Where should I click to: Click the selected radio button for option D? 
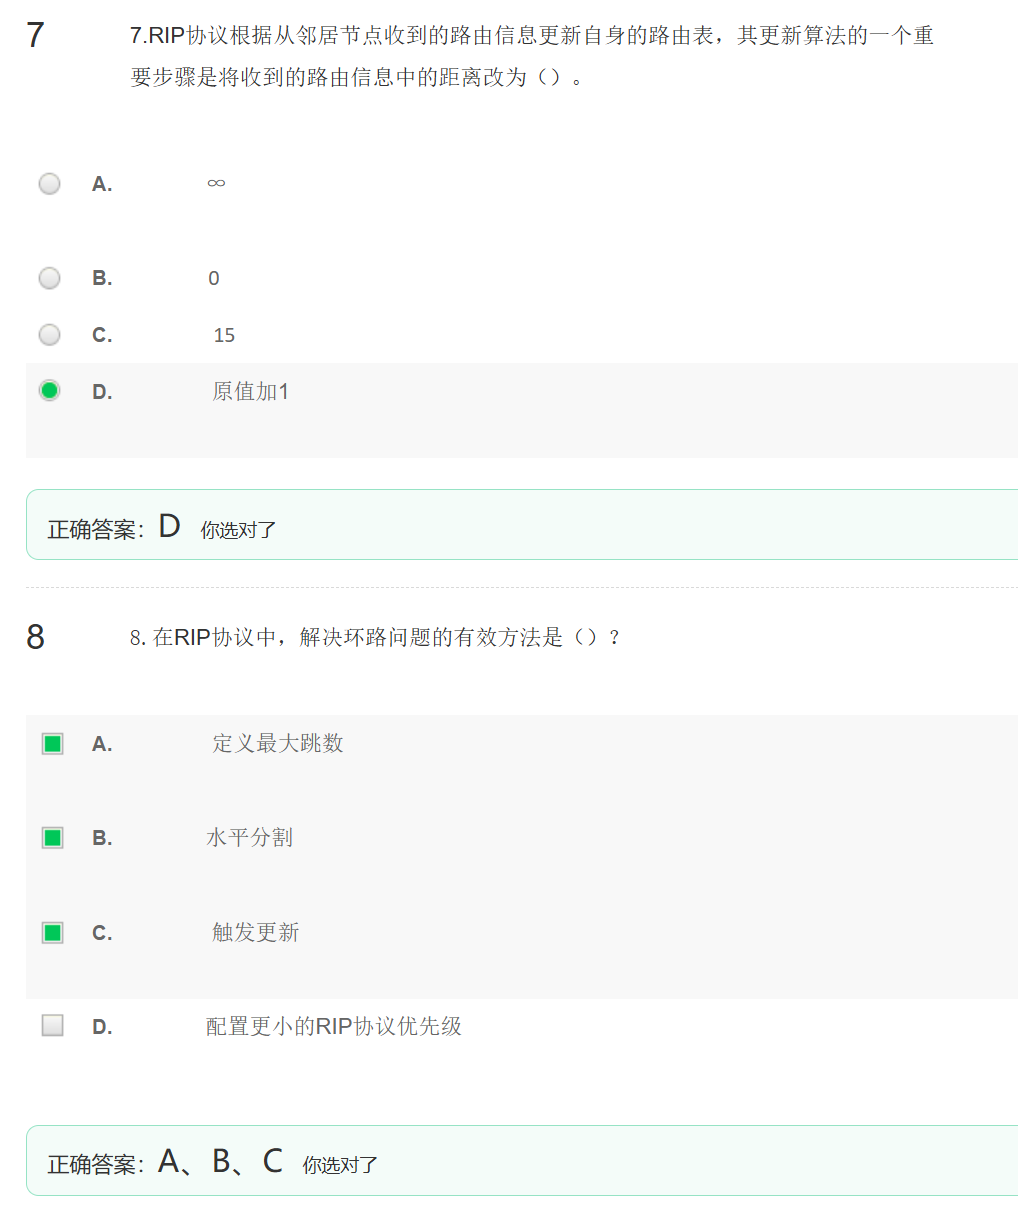coord(49,391)
